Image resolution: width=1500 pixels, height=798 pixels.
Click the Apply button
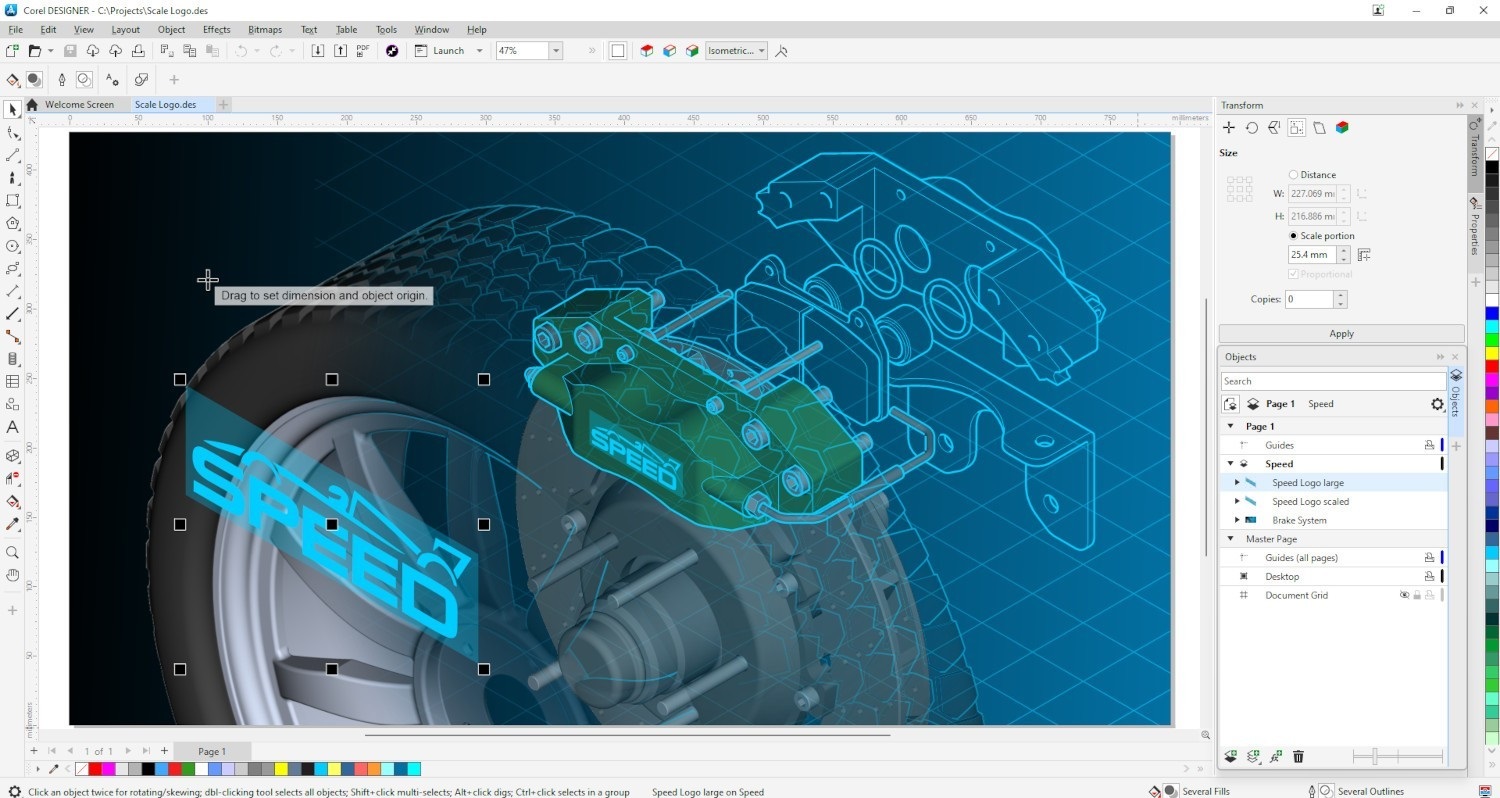pyautogui.click(x=1341, y=334)
